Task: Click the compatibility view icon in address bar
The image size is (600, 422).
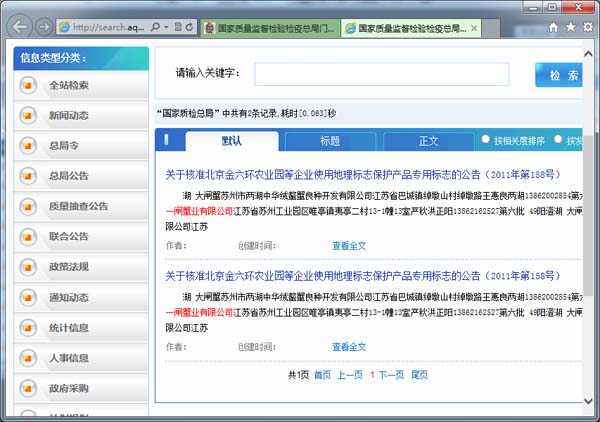Action: pos(178,27)
